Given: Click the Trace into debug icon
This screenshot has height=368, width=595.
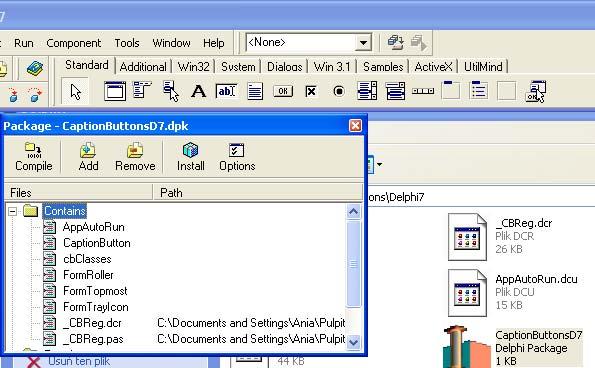Looking at the screenshot, I should (x=13, y=95).
